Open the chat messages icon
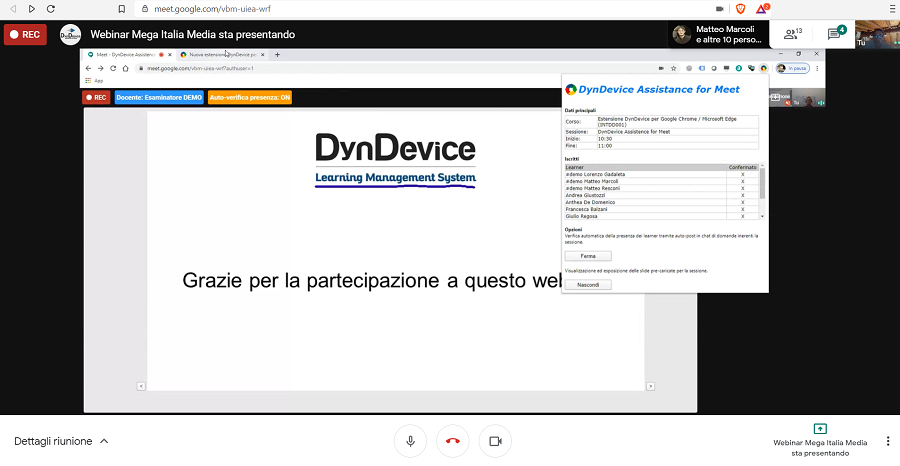 (834, 34)
